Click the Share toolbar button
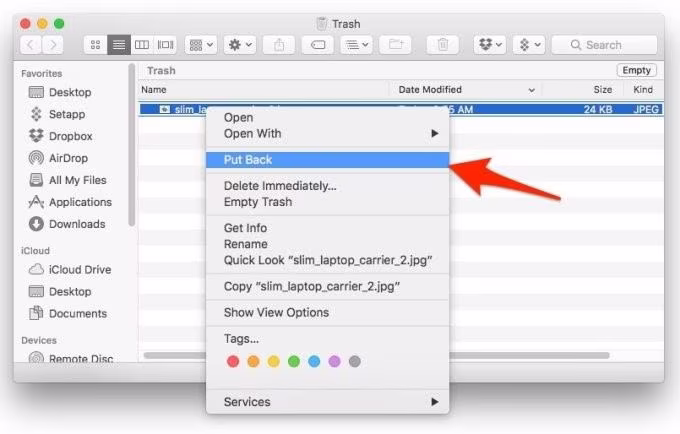 tap(279, 45)
